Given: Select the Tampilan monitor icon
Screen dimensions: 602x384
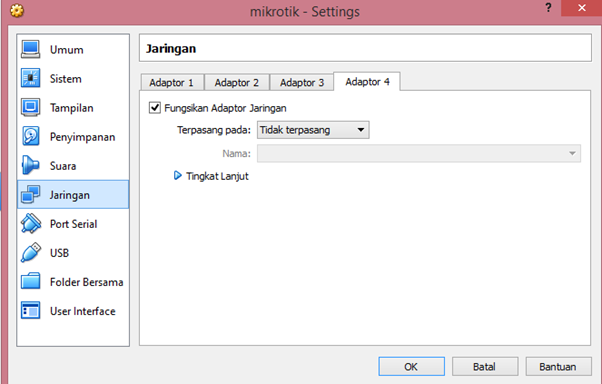Looking at the screenshot, I should (x=31, y=108).
